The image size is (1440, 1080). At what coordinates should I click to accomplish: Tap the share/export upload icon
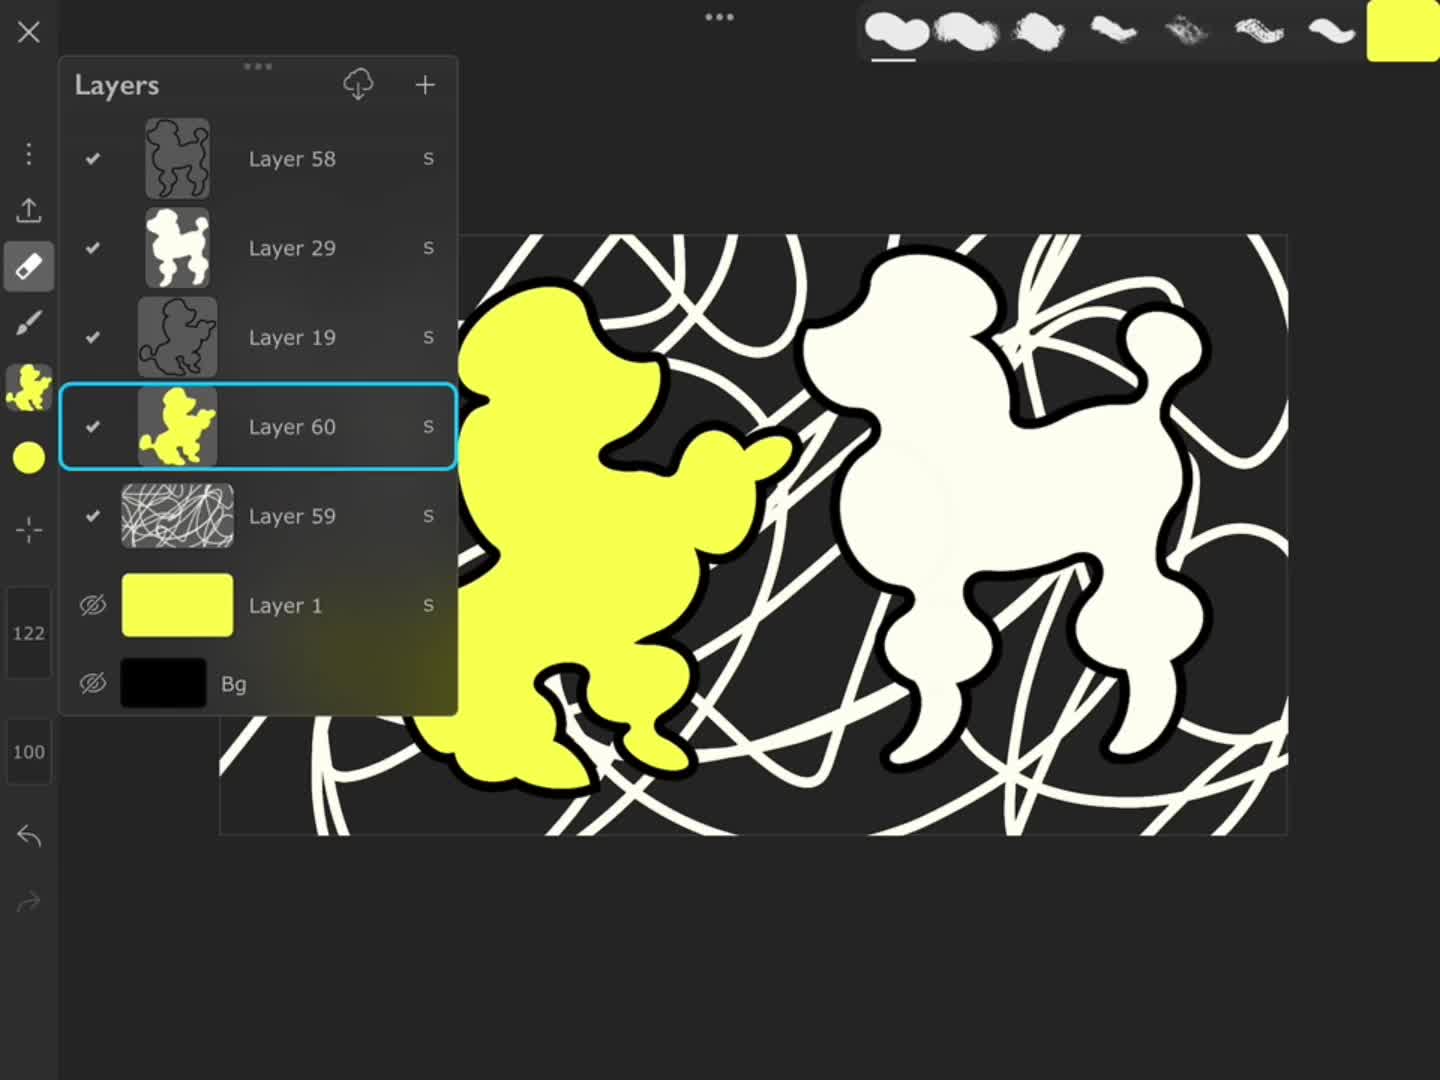tap(29, 210)
